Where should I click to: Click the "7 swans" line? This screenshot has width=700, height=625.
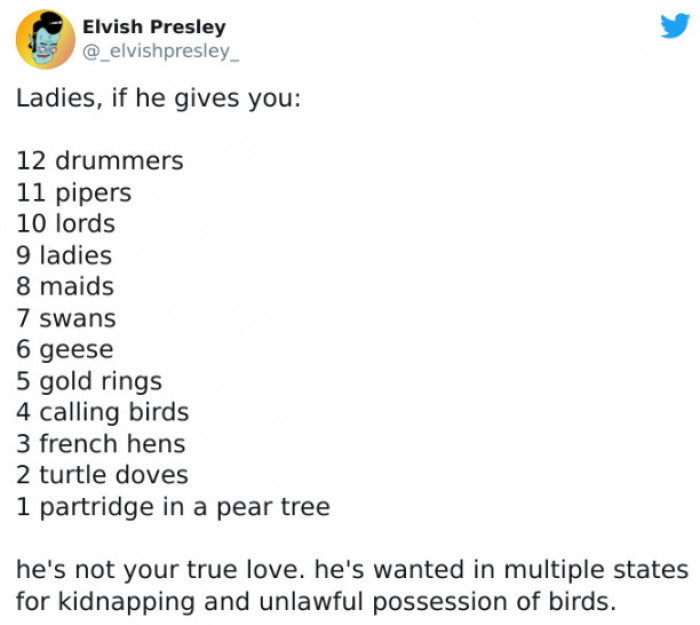(66, 318)
